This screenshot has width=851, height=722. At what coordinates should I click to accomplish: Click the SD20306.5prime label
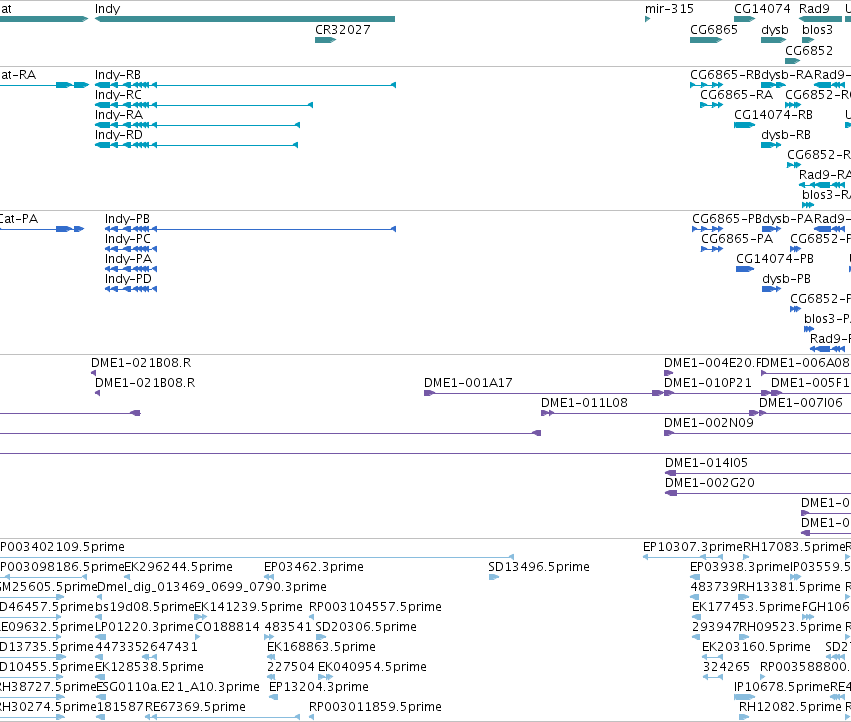coord(366,627)
